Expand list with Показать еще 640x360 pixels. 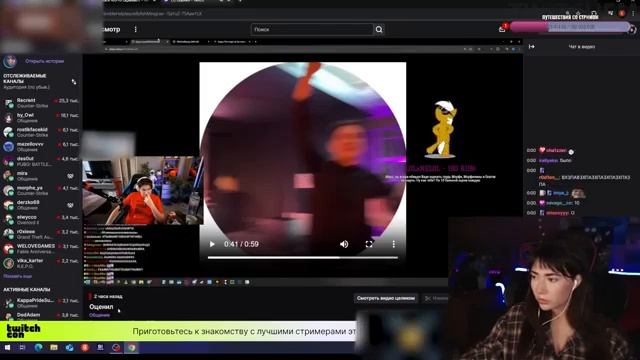pos(18,276)
